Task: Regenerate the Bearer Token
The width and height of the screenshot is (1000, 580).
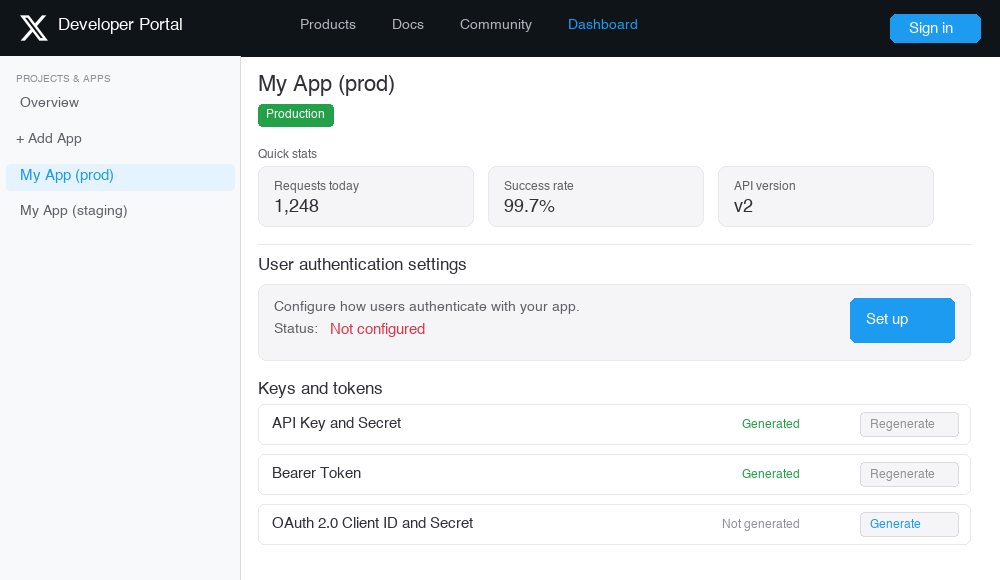Action: tap(908, 474)
